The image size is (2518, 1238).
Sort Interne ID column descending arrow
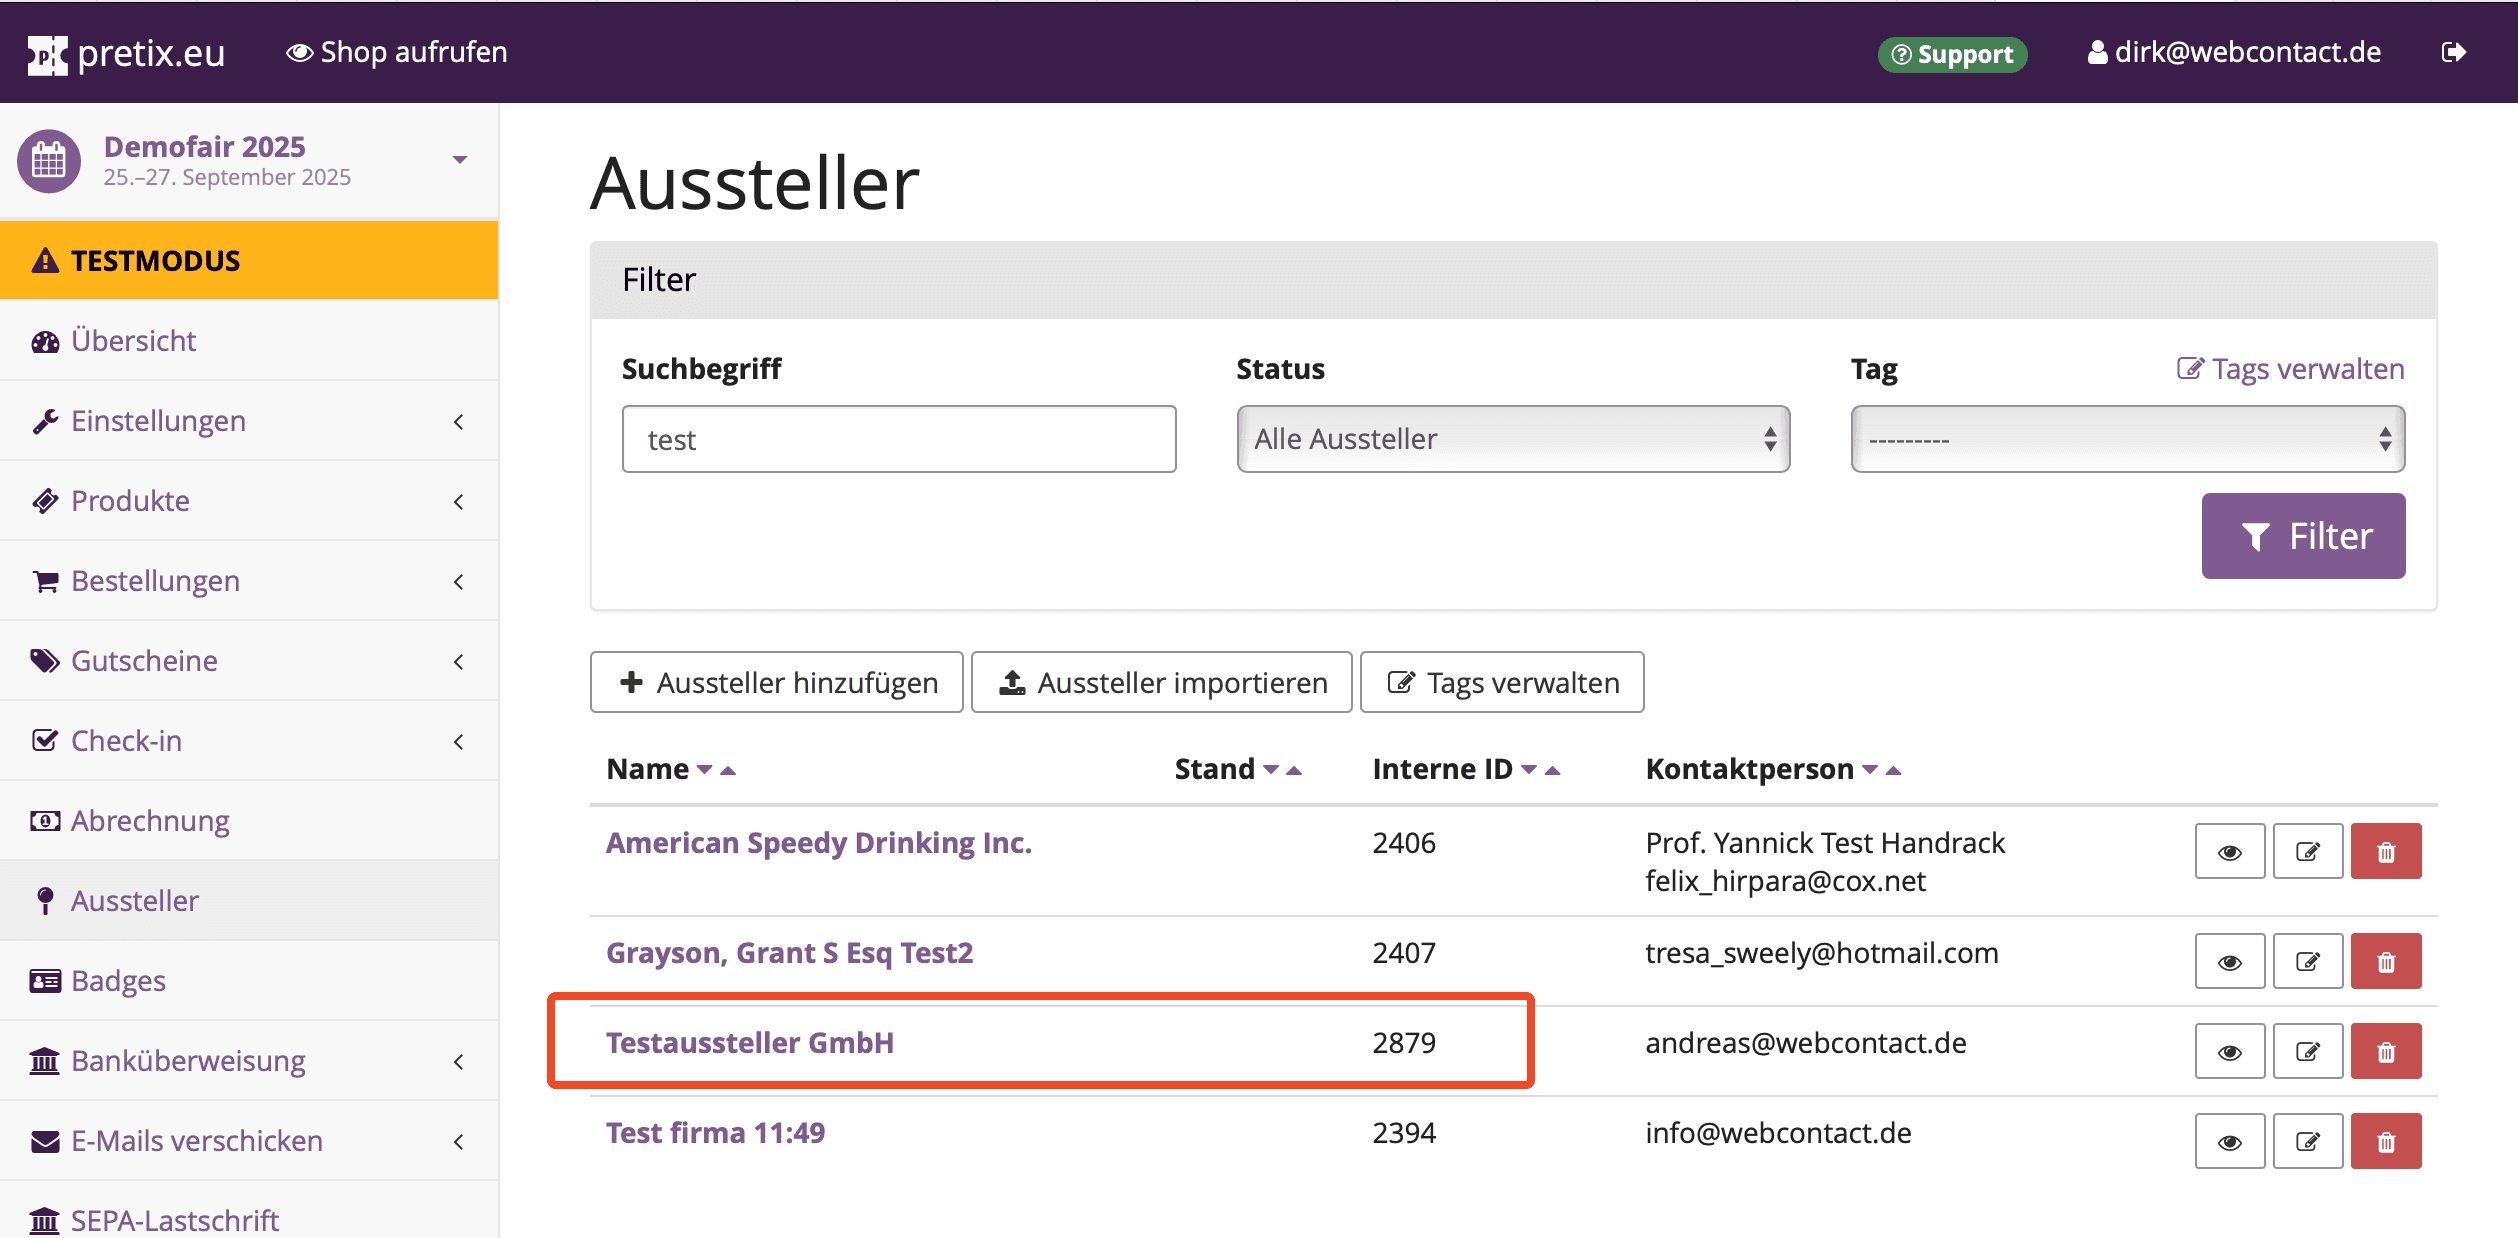[x=1529, y=769]
